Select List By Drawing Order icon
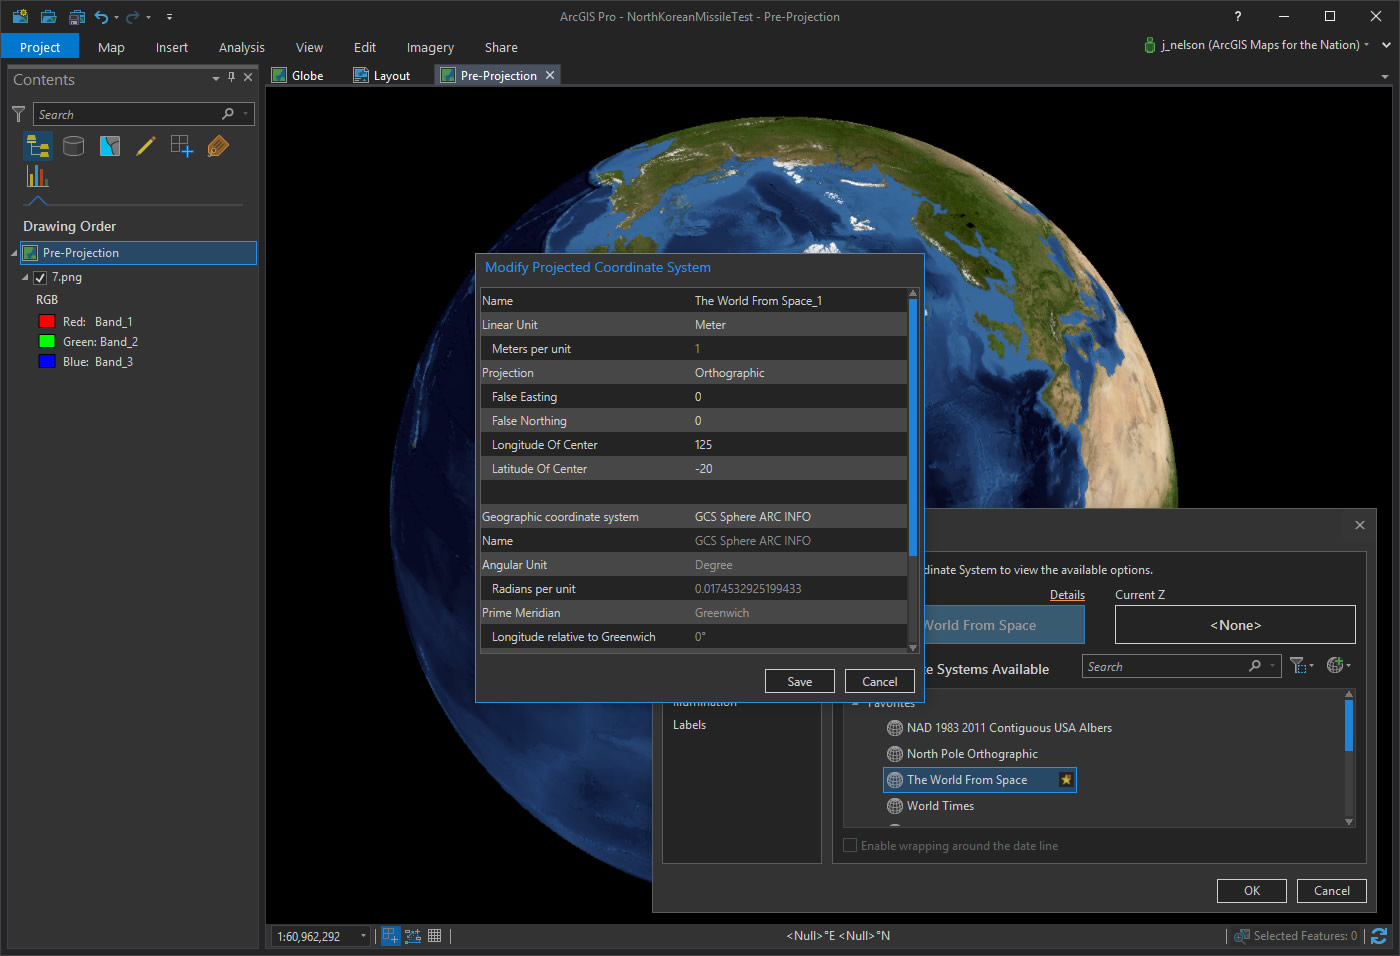The height and width of the screenshot is (956, 1400). pos(38,147)
